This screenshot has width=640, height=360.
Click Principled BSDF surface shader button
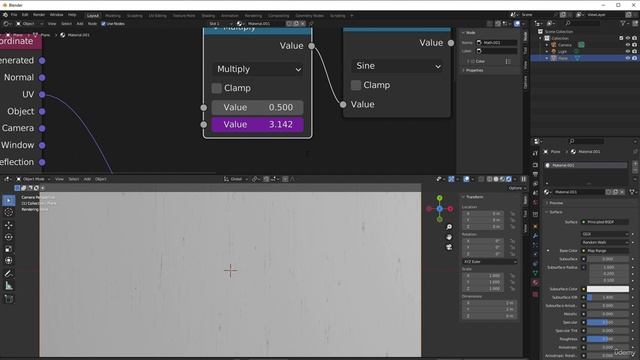click(605, 222)
